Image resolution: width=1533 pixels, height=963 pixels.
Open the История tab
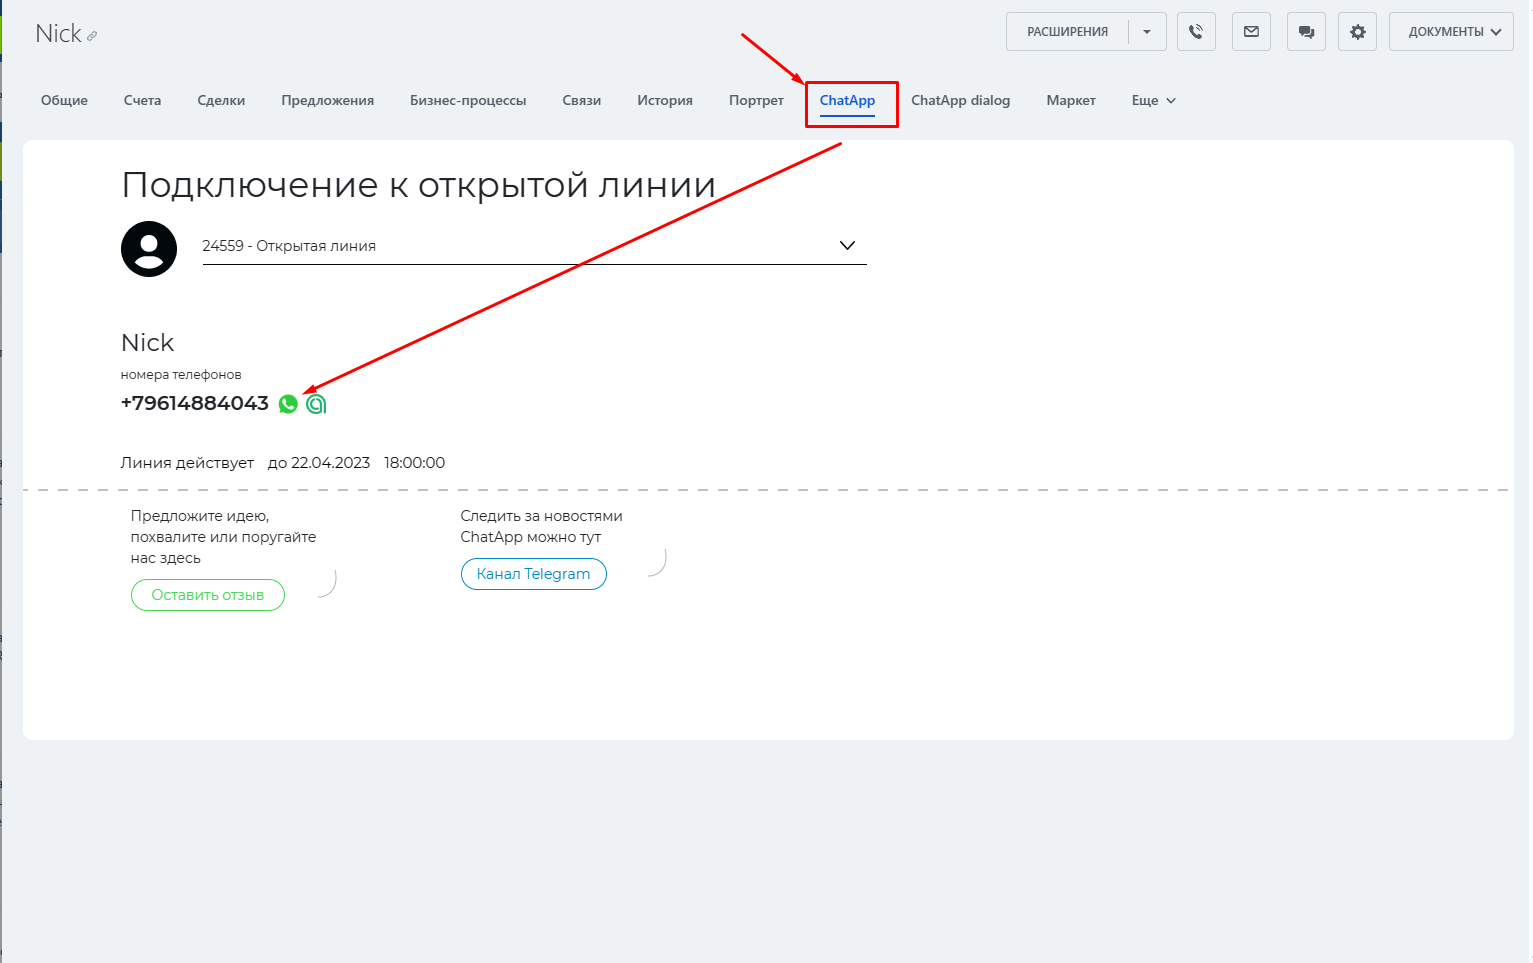tap(665, 101)
